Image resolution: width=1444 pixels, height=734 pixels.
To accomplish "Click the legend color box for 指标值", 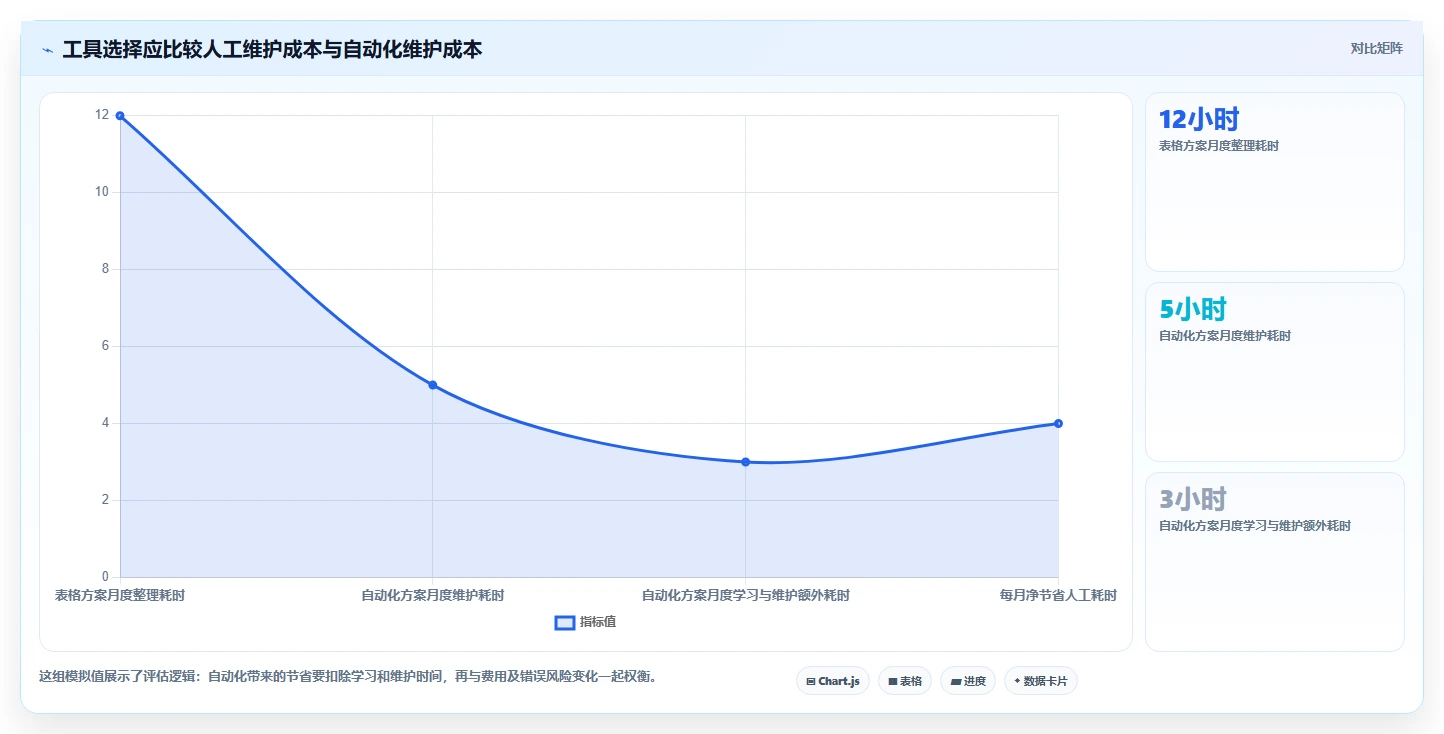I will pos(565,623).
